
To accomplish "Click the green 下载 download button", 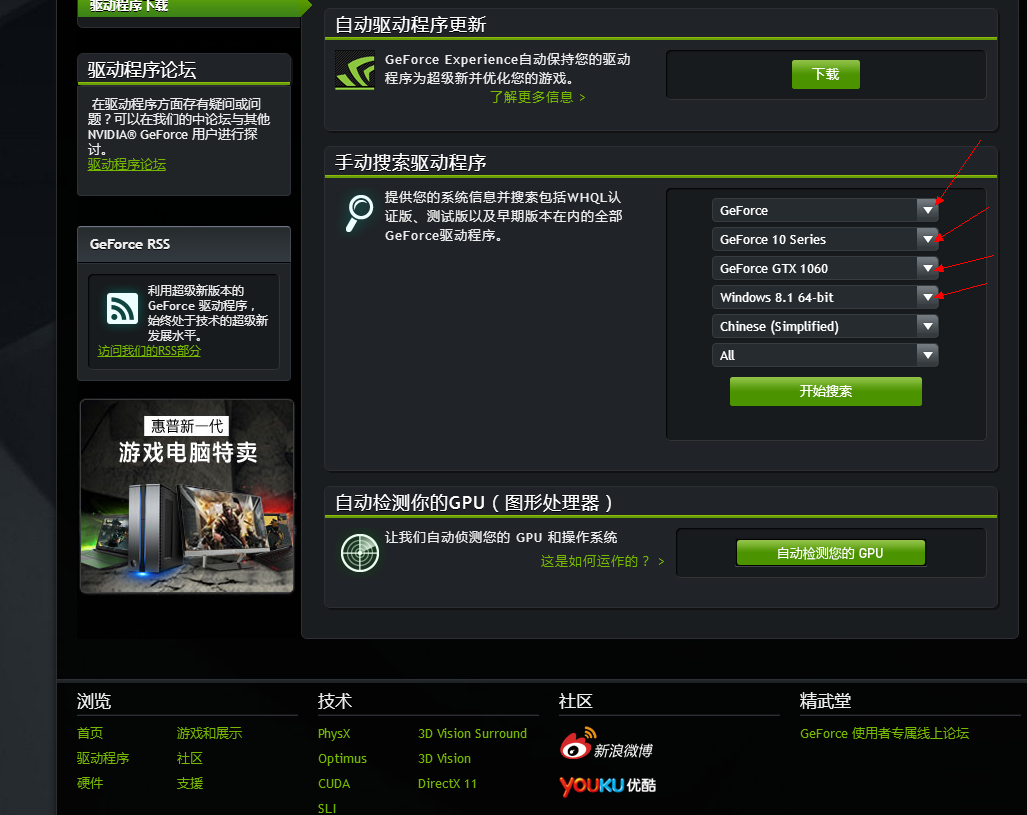I will (x=825, y=74).
